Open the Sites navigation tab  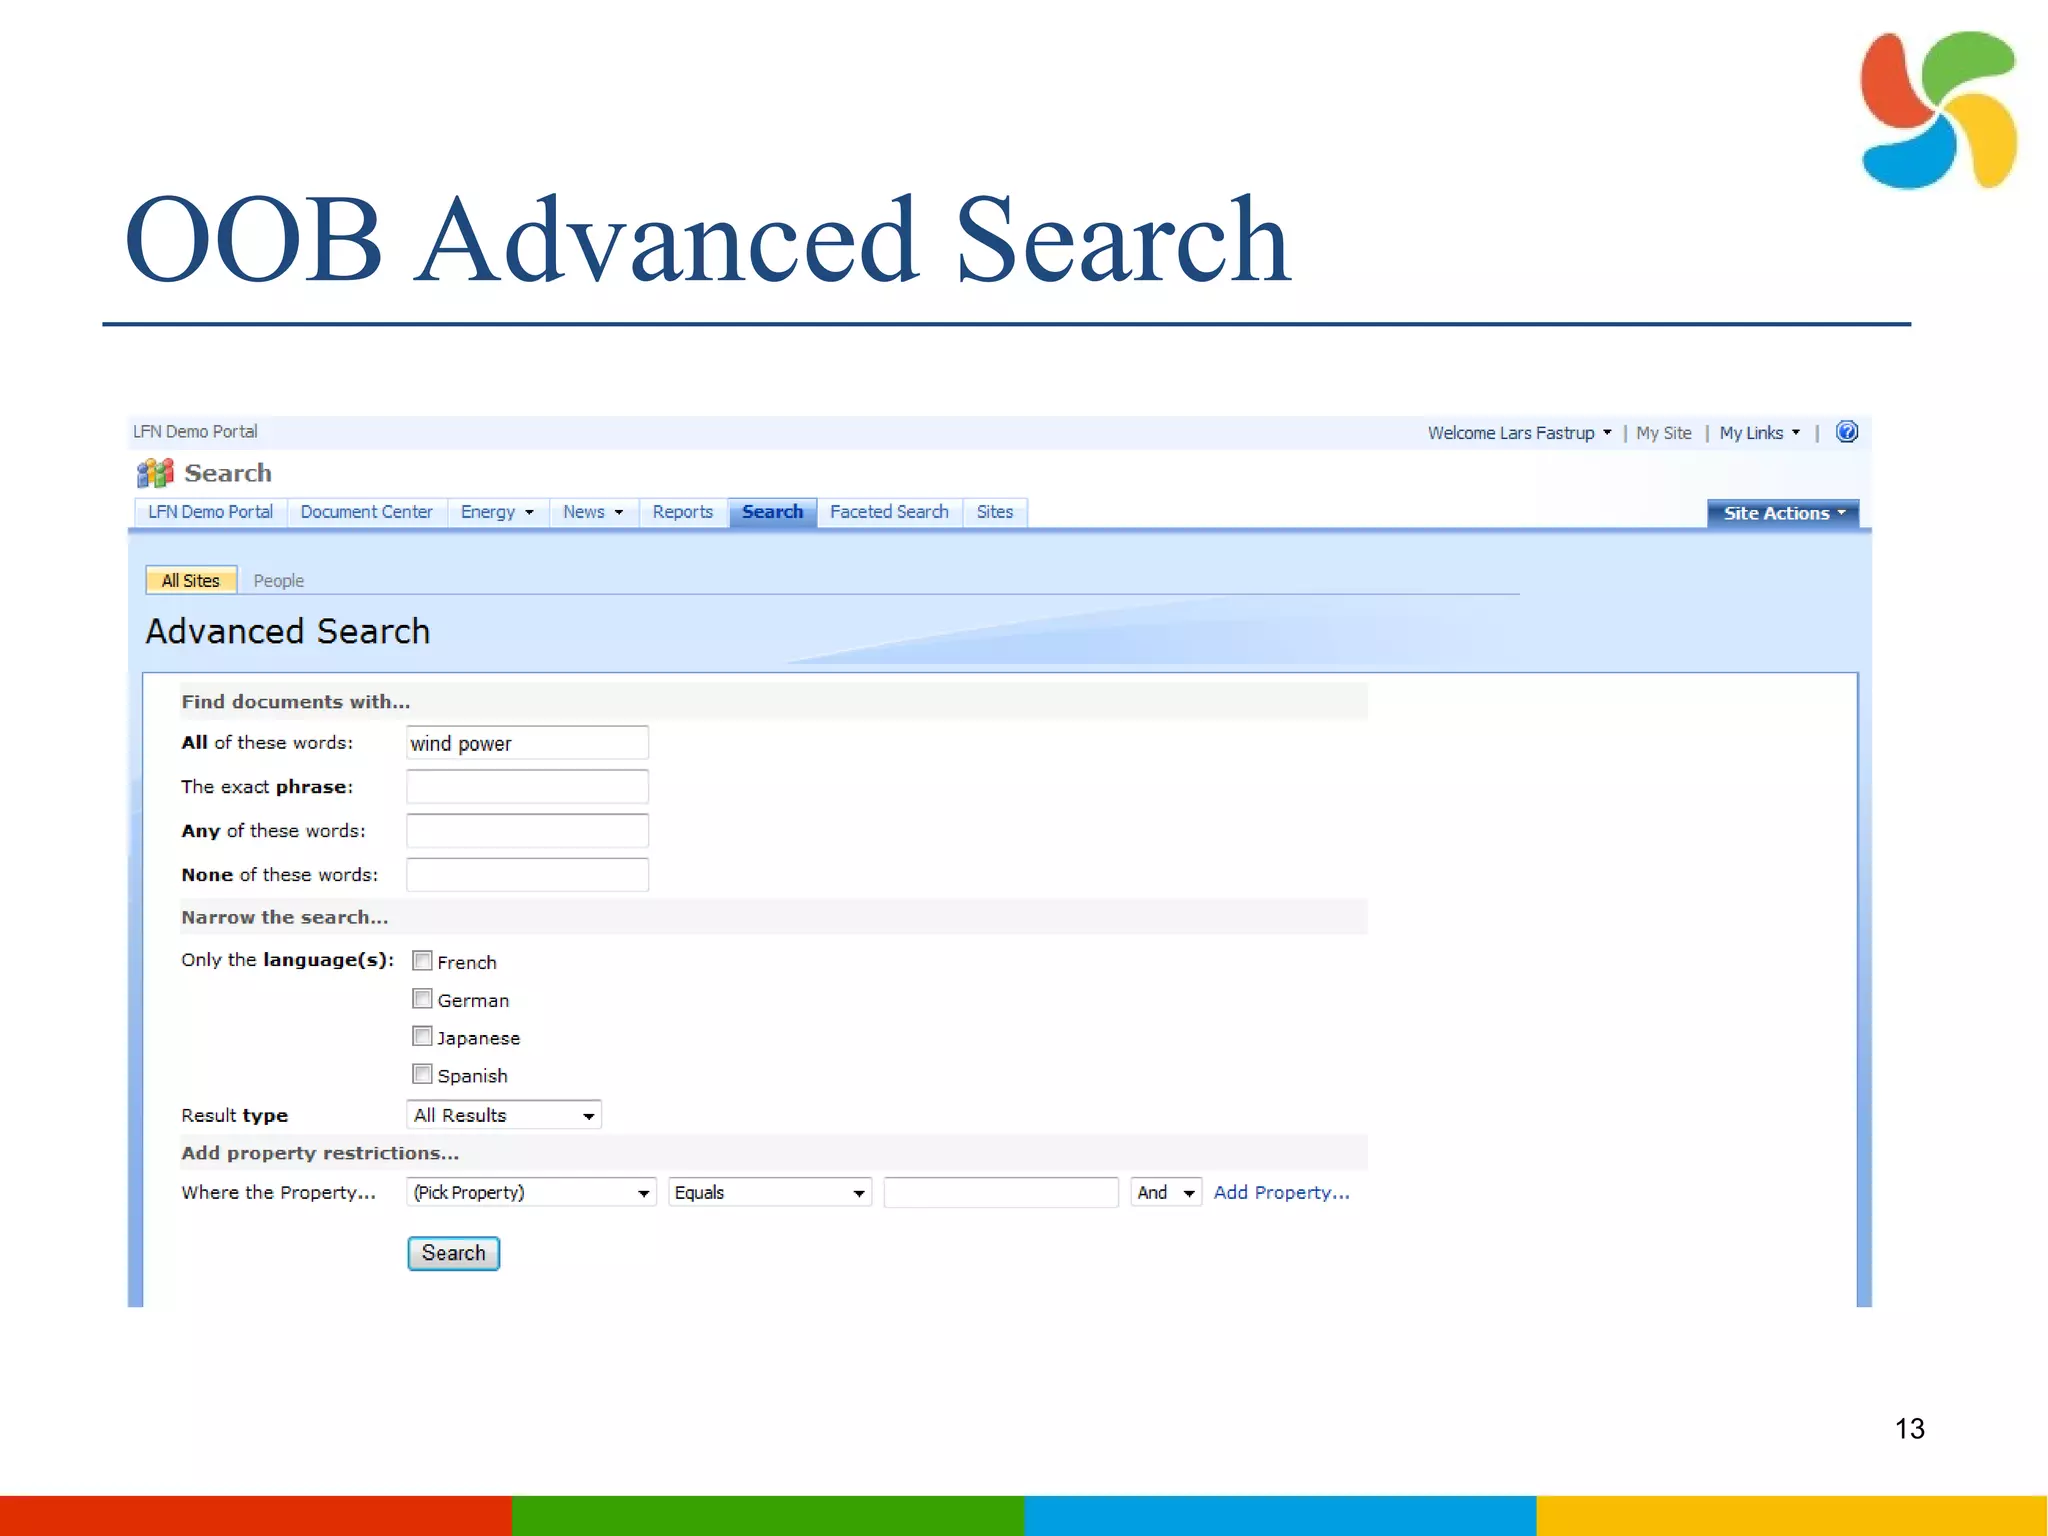994,512
